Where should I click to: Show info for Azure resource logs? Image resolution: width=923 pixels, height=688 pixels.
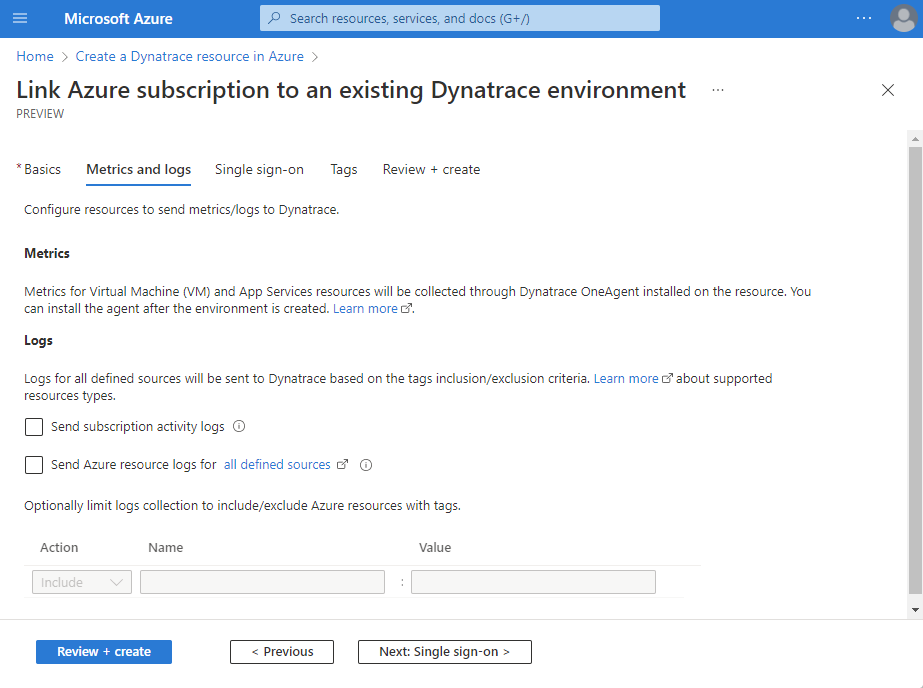(366, 465)
